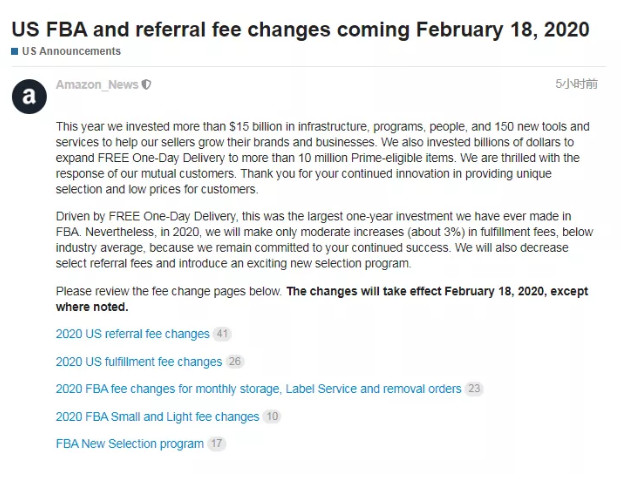Click the 23 click-count badge
The image size is (621, 479).
[474, 388]
